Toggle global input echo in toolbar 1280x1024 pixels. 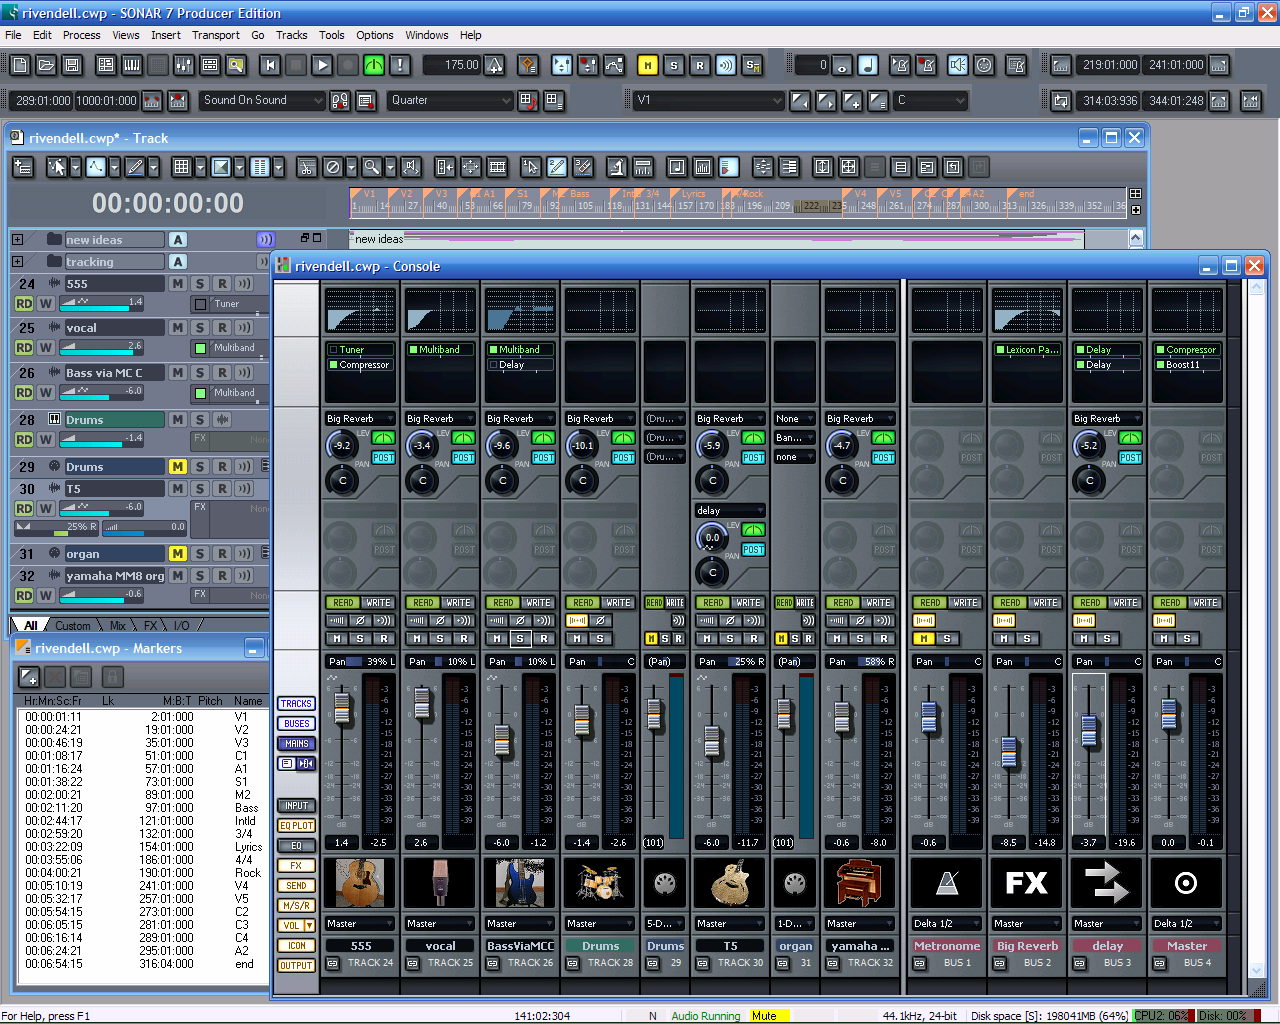(726, 65)
